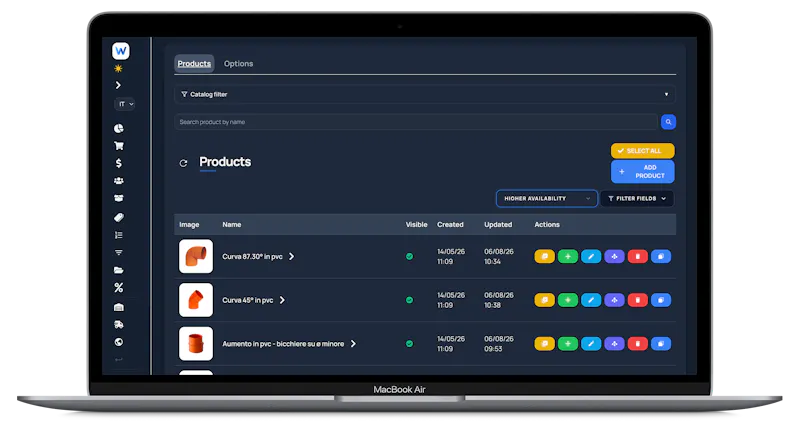Click purple move action for Aumento in pvc row
Viewport: 800px width, 431px height.
point(614,344)
